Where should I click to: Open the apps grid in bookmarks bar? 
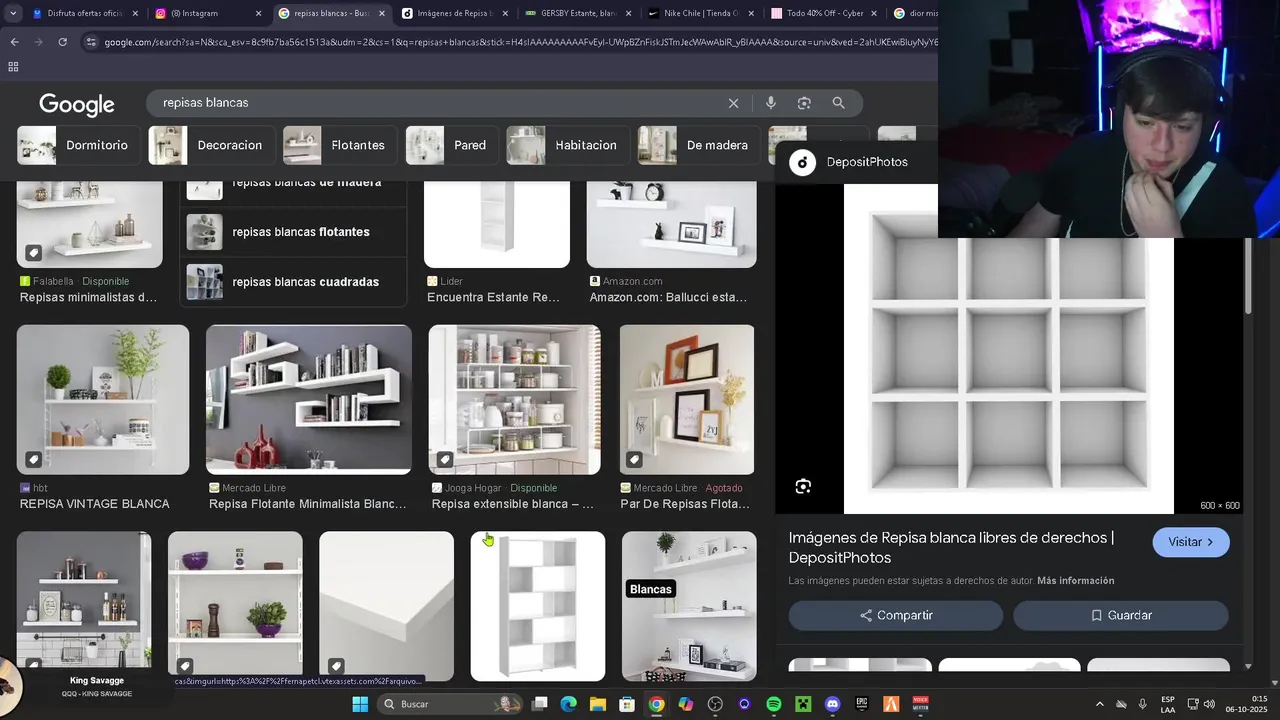[x=13, y=67]
